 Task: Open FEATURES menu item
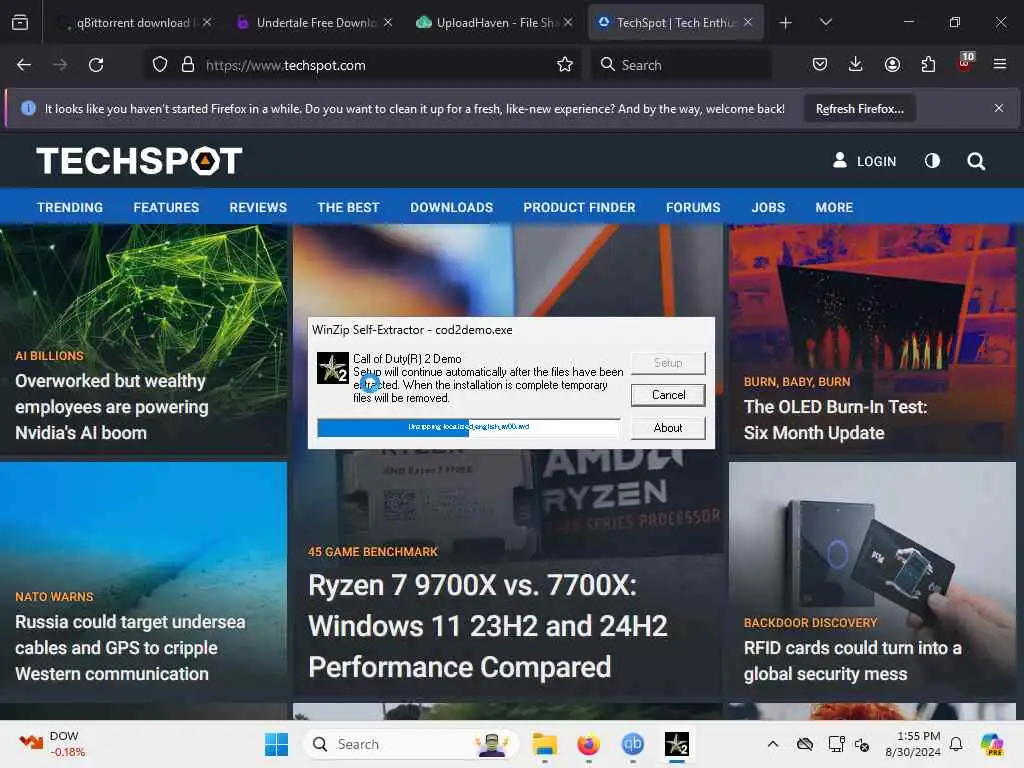[x=166, y=208]
